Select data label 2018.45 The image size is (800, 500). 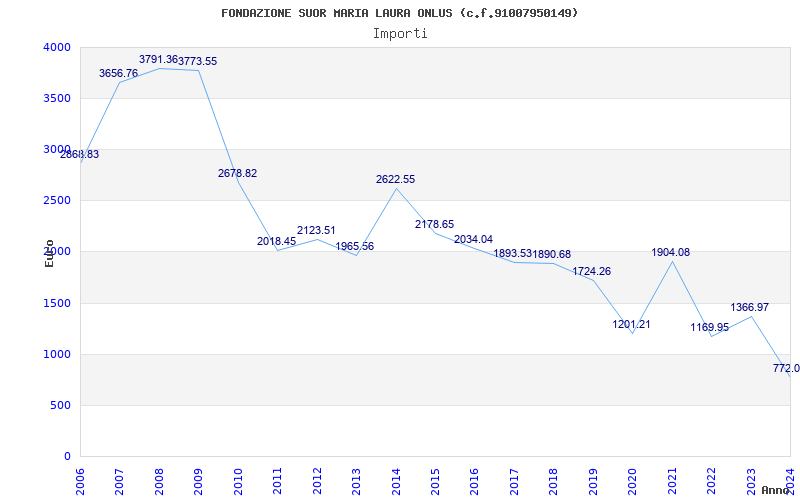pos(277,241)
